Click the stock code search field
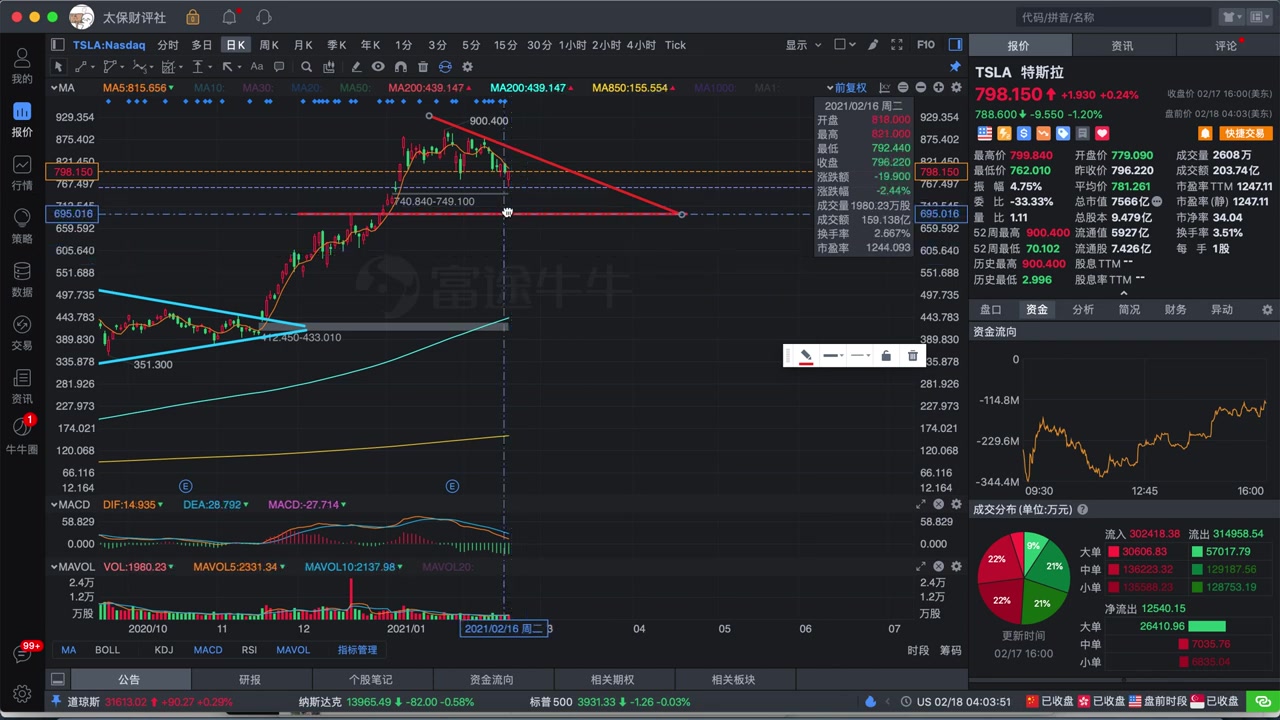This screenshot has height=720, width=1280. (x=1114, y=17)
